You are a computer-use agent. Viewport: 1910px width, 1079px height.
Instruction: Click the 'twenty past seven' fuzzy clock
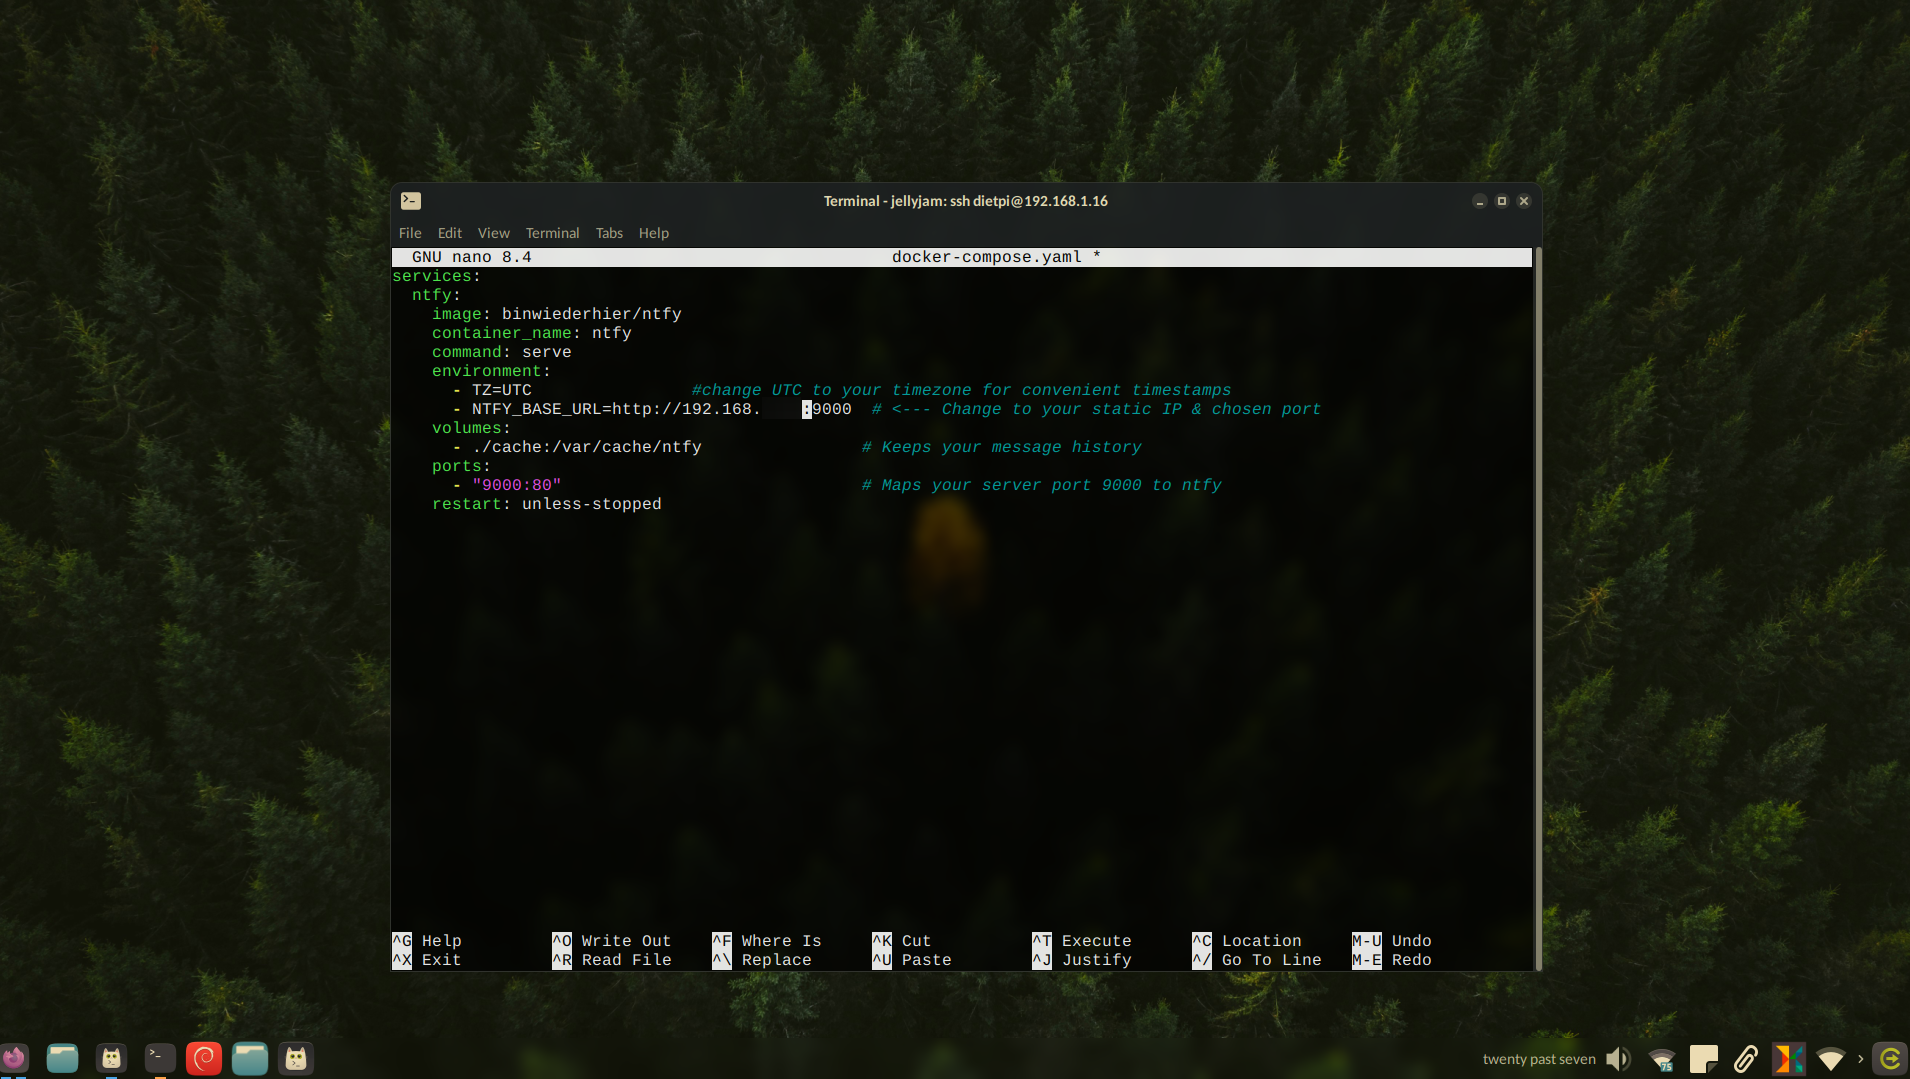(1539, 1059)
